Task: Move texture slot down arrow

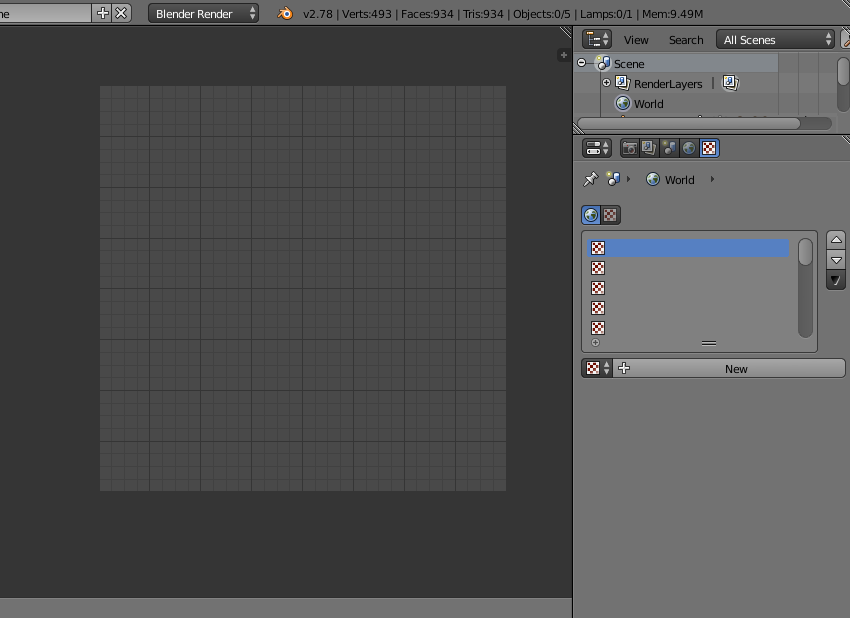Action: (836, 260)
